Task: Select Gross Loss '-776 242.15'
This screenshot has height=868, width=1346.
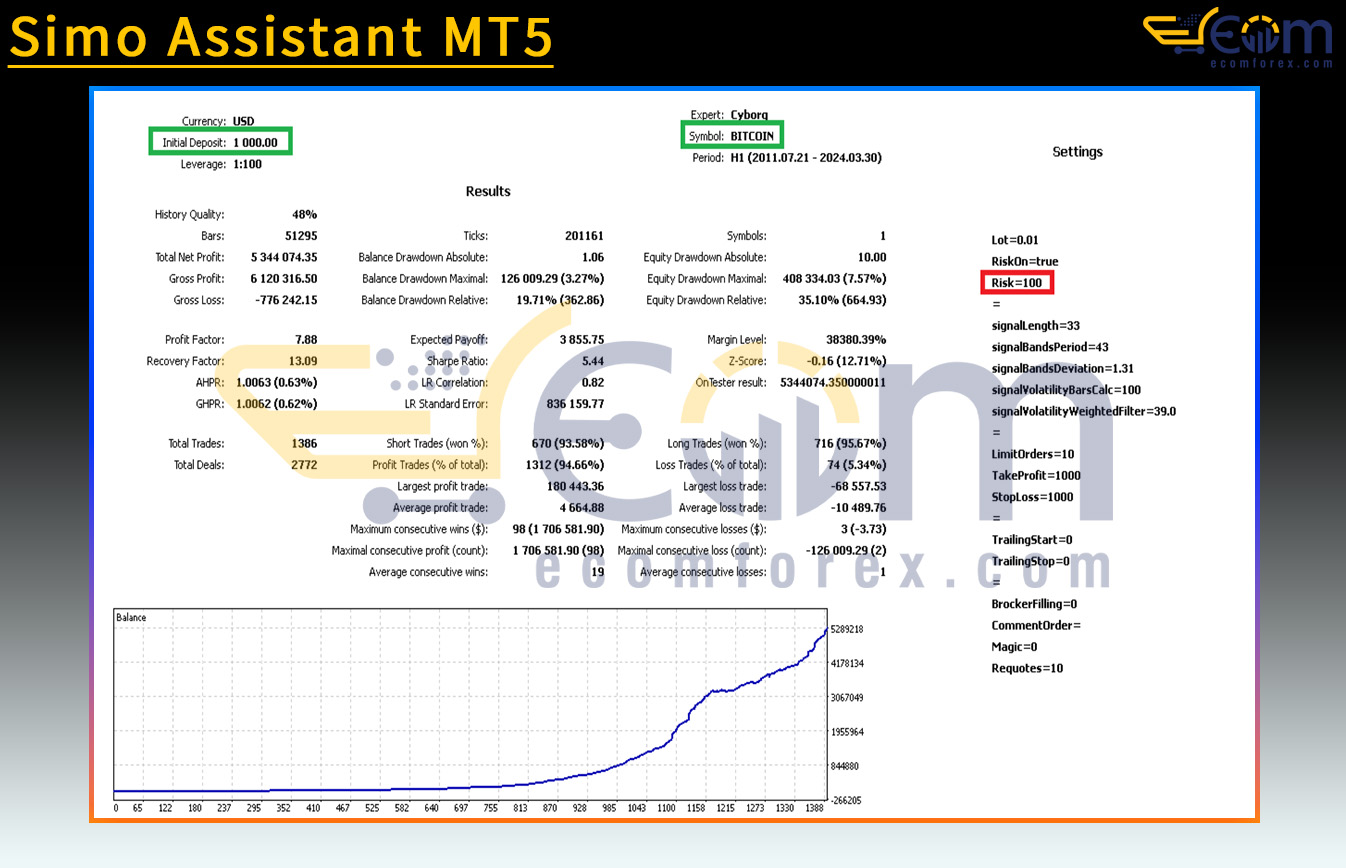Action: click(286, 300)
